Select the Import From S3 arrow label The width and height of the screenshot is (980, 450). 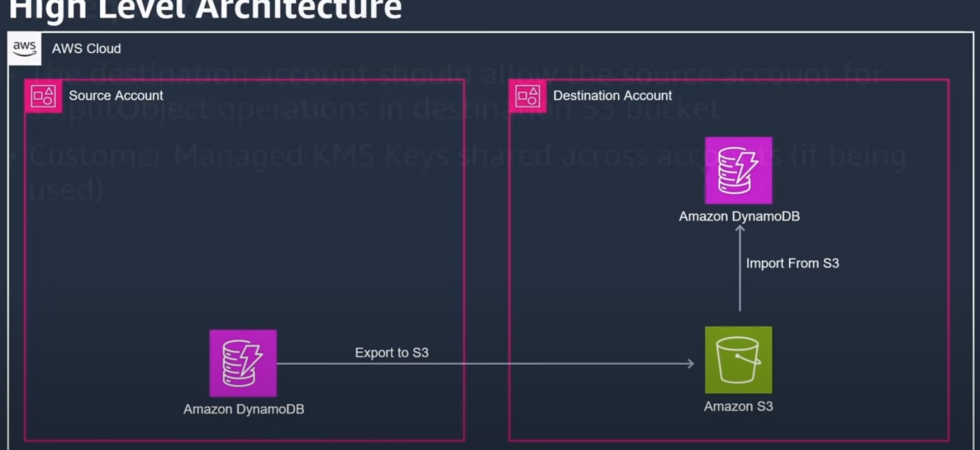point(792,263)
